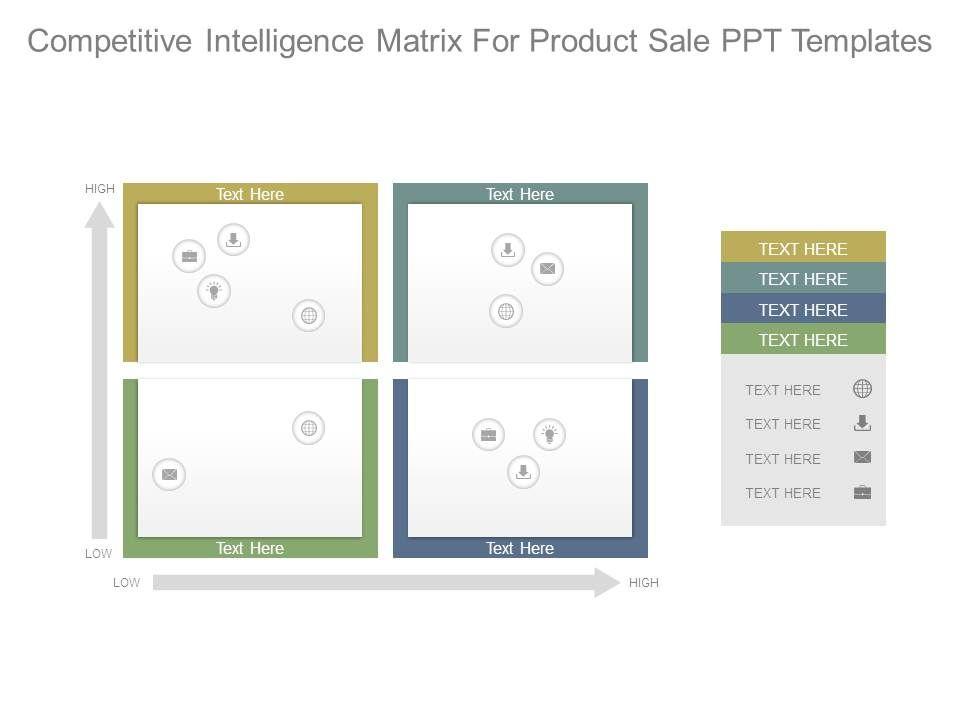Click the globe icon in the legend
Screen dimensions: 960x720
tap(862, 389)
